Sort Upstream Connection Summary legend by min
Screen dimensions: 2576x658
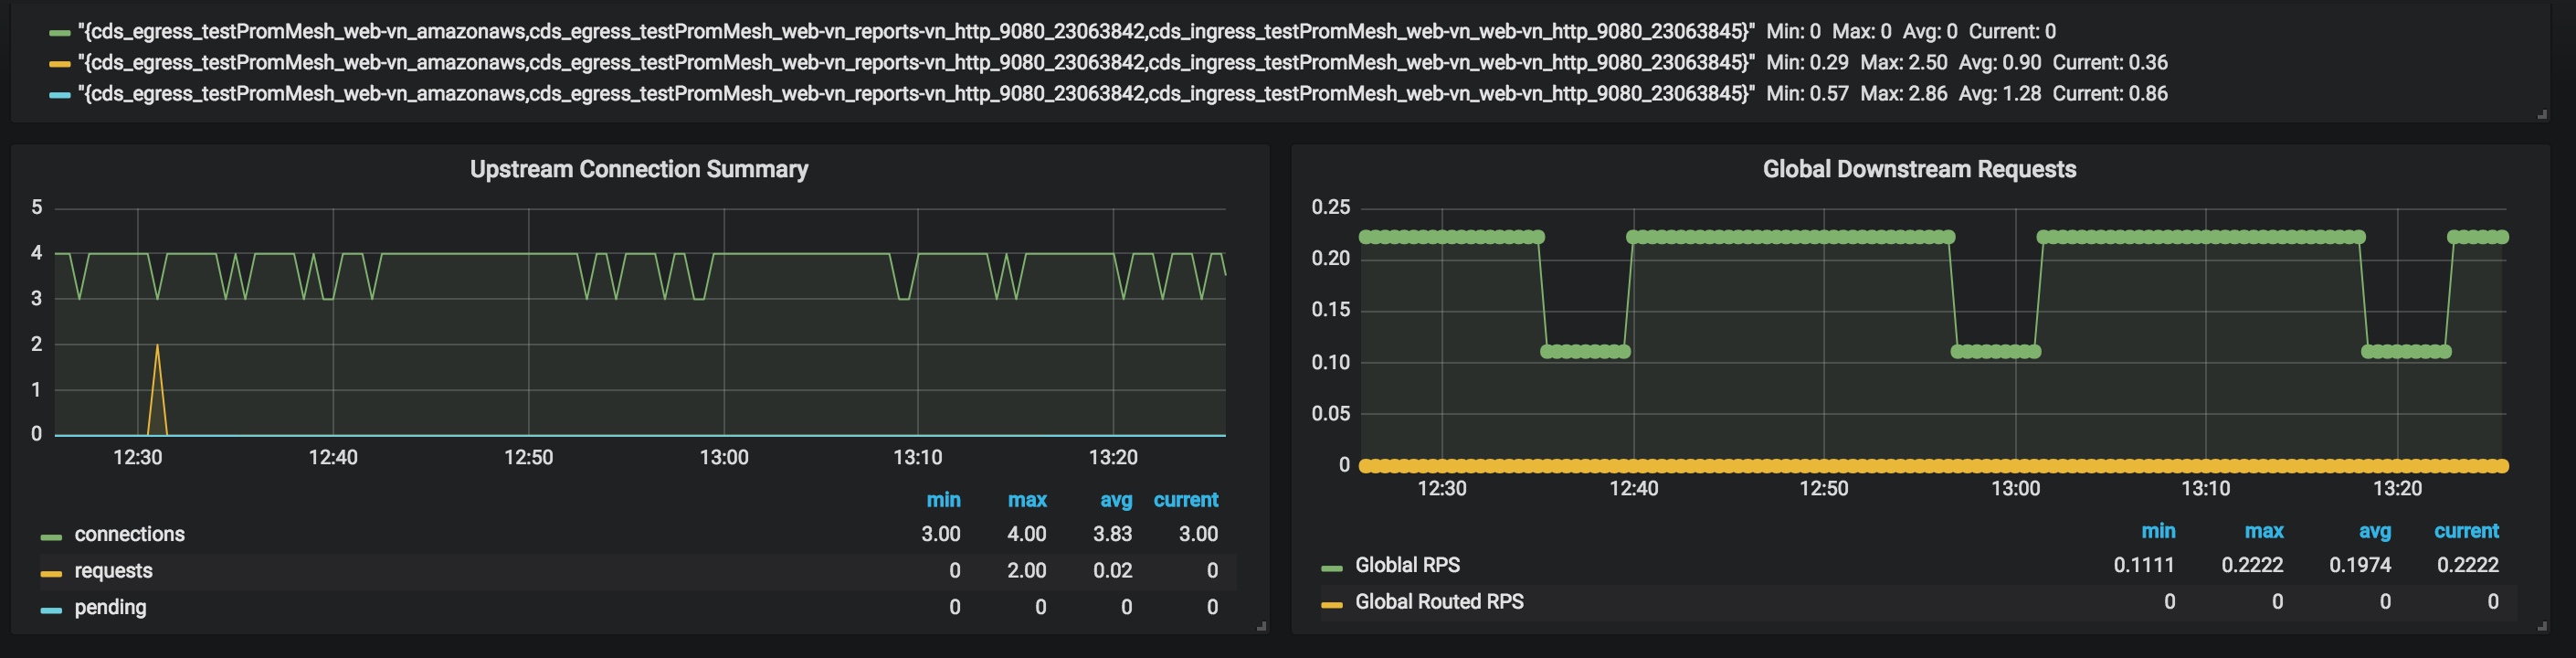(x=943, y=500)
